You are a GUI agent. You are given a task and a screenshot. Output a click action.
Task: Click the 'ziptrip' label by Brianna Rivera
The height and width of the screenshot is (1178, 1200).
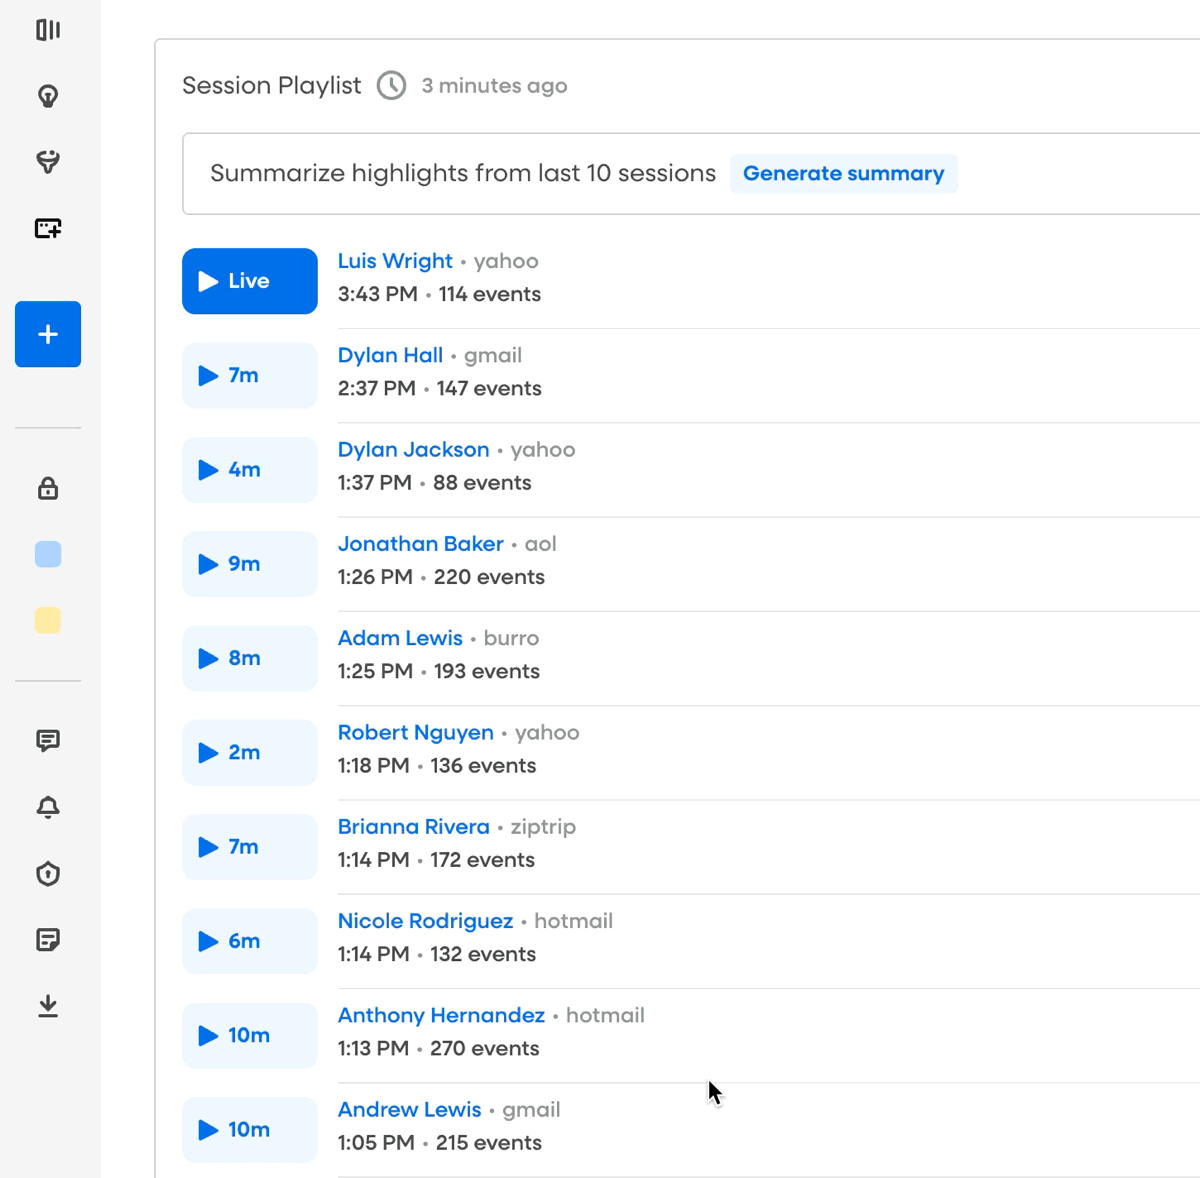point(543,827)
